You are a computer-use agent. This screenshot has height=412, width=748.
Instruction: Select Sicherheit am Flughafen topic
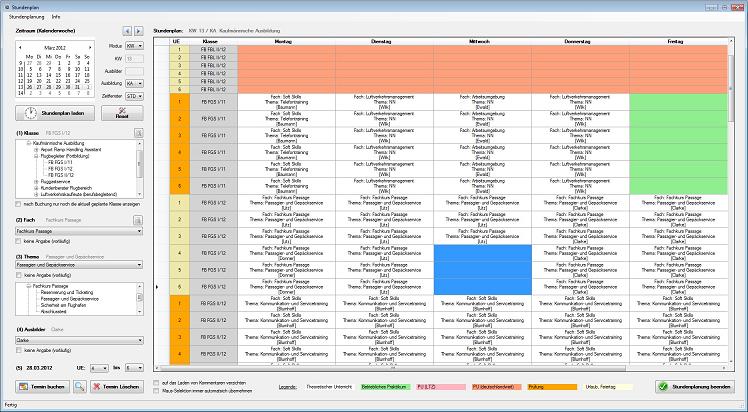click(x=63, y=305)
